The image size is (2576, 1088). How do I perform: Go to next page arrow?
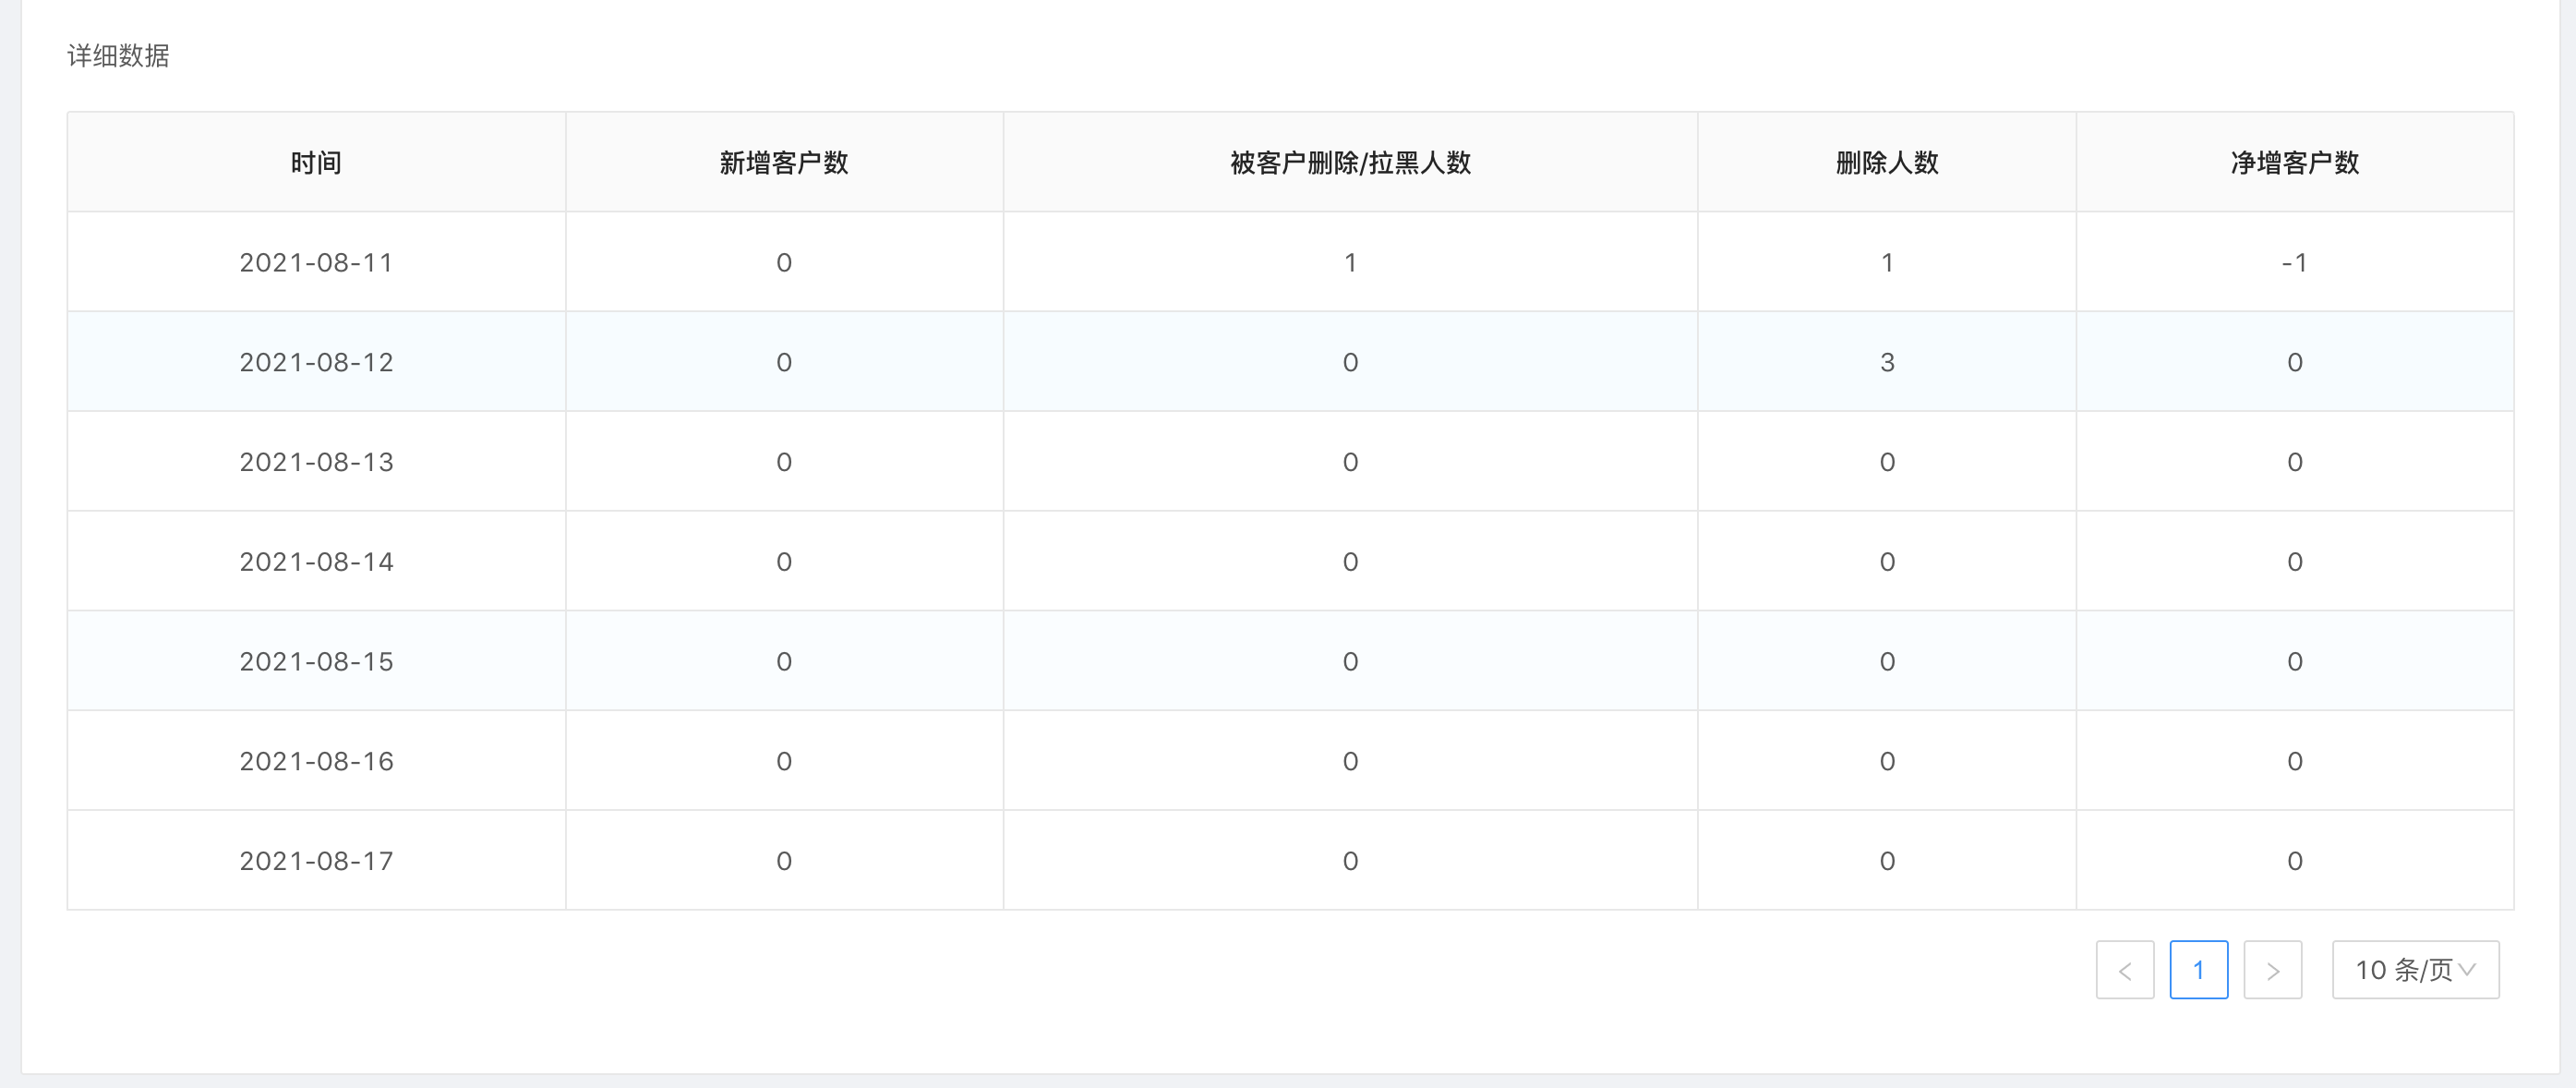coord(2272,970)
